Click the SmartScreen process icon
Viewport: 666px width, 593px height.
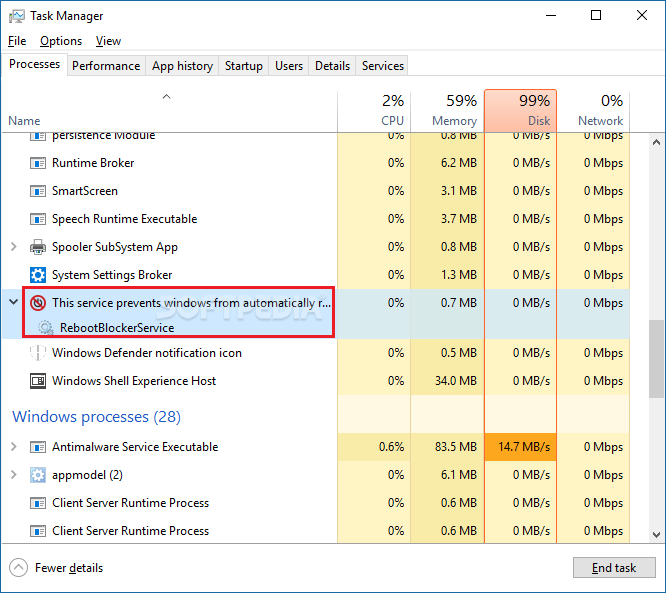click(x=38, y=191)
